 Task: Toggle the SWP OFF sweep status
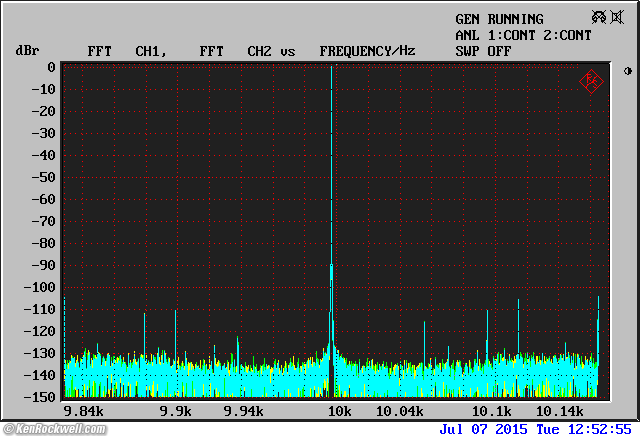point(483,50)
